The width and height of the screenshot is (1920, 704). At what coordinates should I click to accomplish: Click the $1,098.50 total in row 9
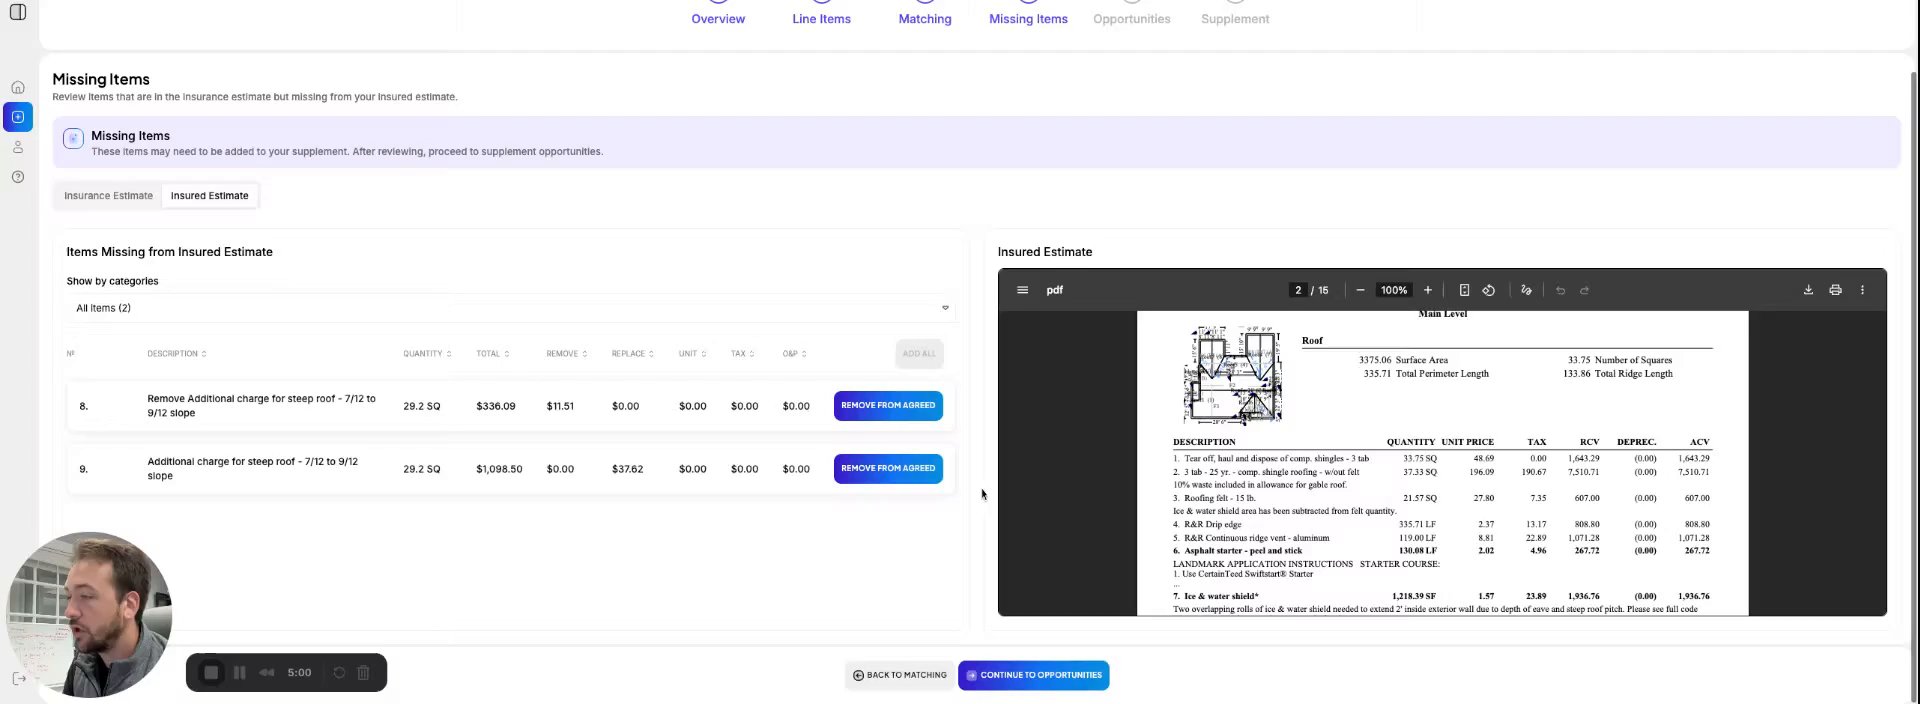point(499,469)
